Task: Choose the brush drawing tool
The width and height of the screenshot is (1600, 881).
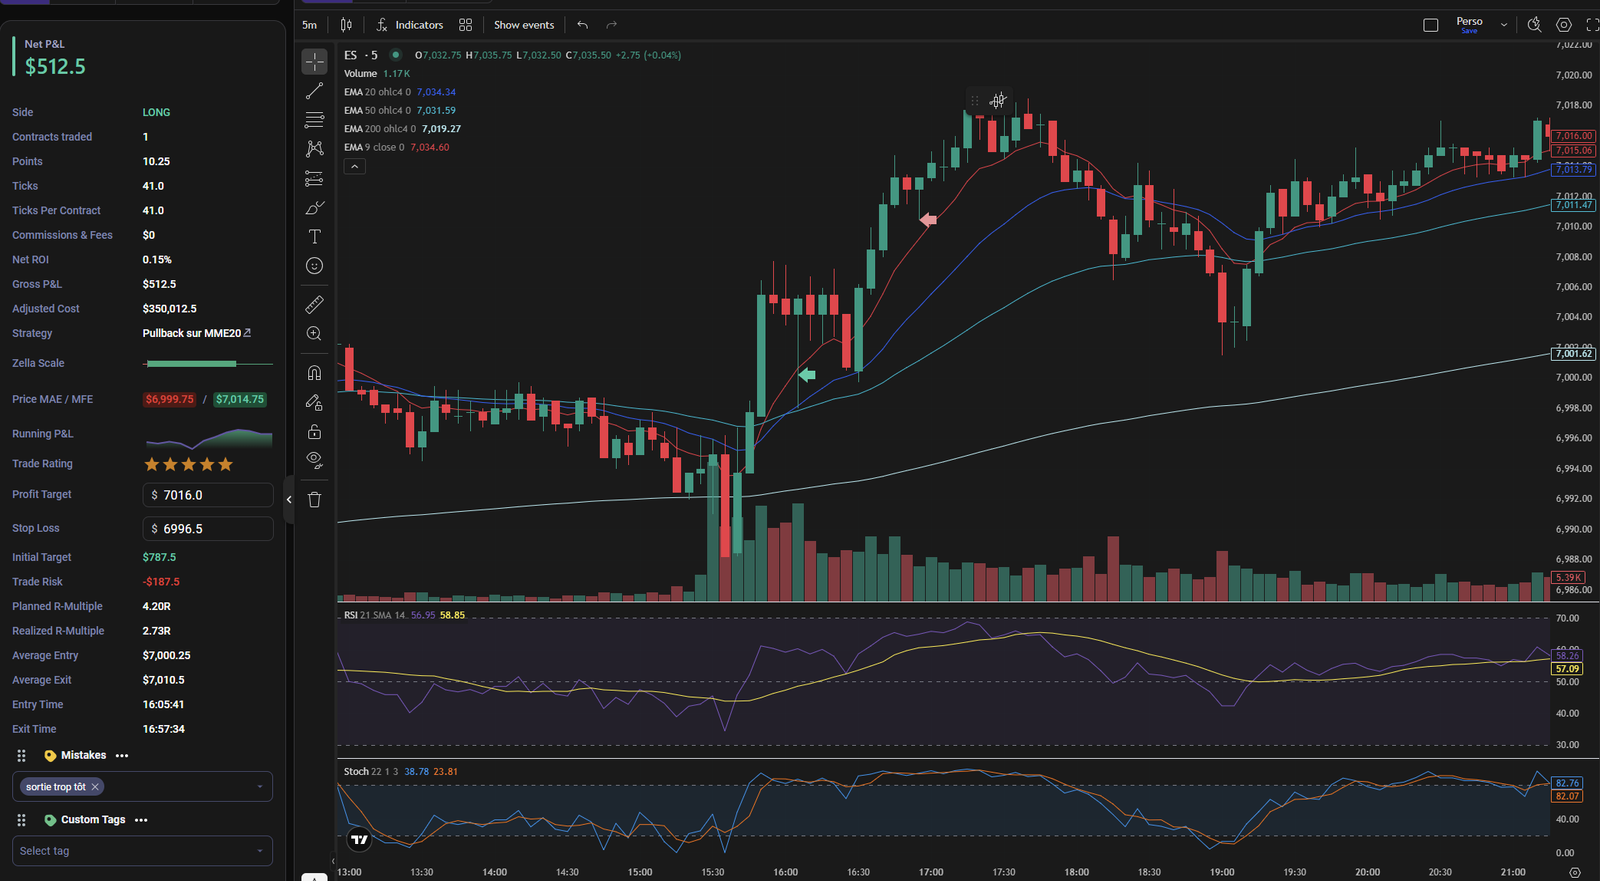Action: pos(314,208)
